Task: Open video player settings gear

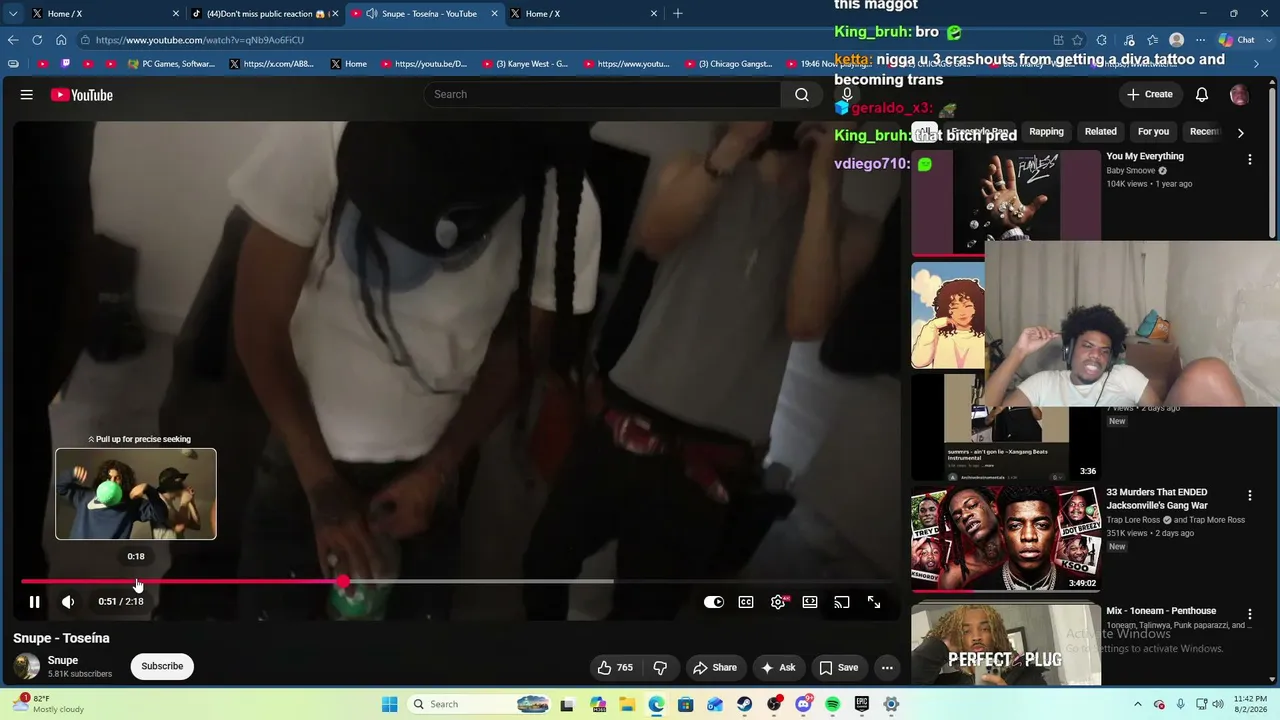Action: point(778,602)
